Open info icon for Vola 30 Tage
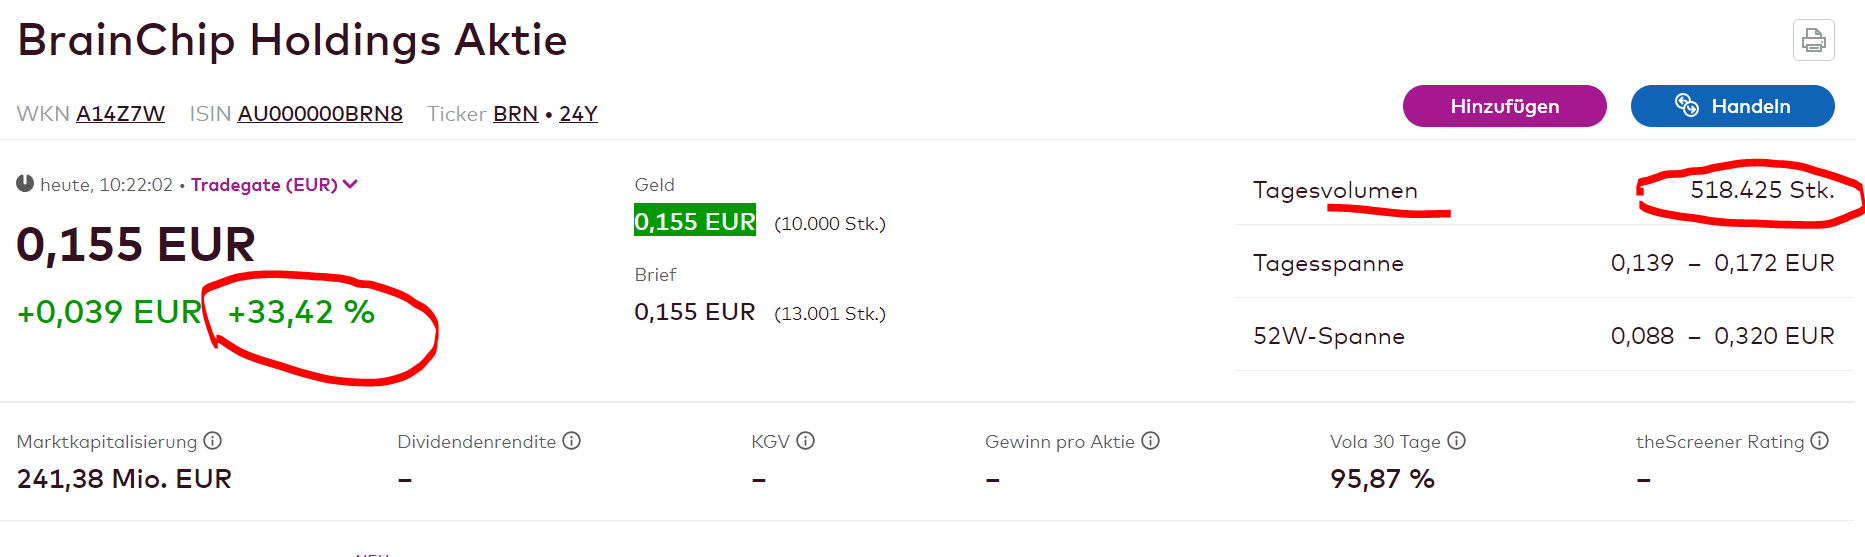Image resolution: width=1865 pixels, height=557 pixels. [1456, 441]
